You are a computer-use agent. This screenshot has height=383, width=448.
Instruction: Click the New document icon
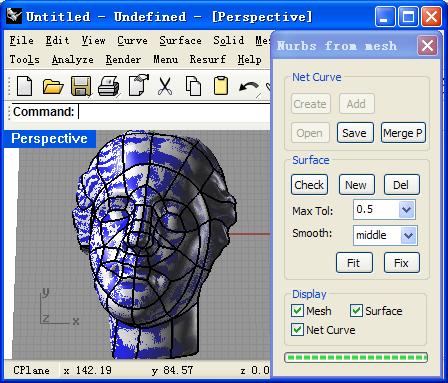click(x=24, y=86)
